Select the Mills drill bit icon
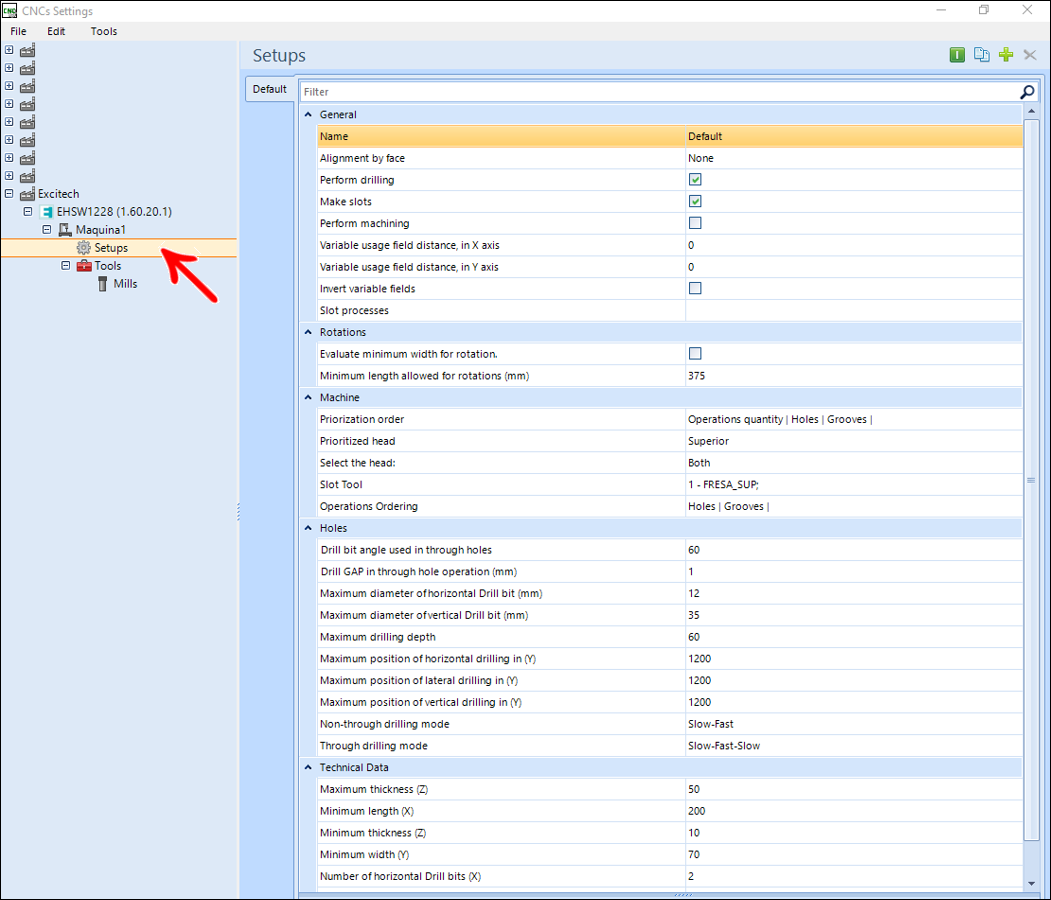Screen dimensions: 1051x900 point(102,284)
